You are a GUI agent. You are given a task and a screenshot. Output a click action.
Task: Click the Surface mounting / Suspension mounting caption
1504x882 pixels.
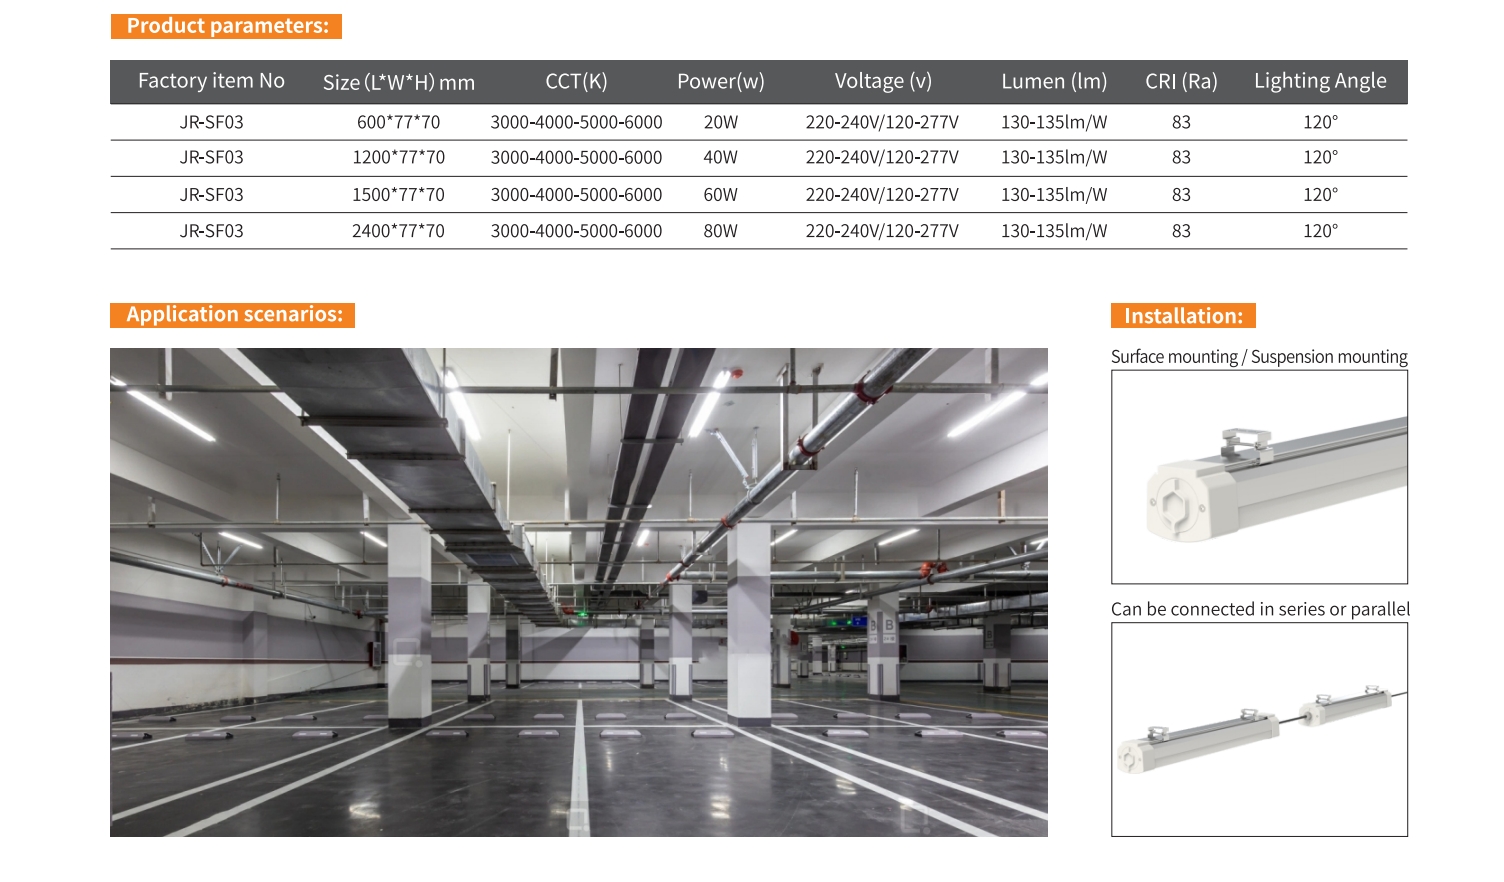[1259, 357]
